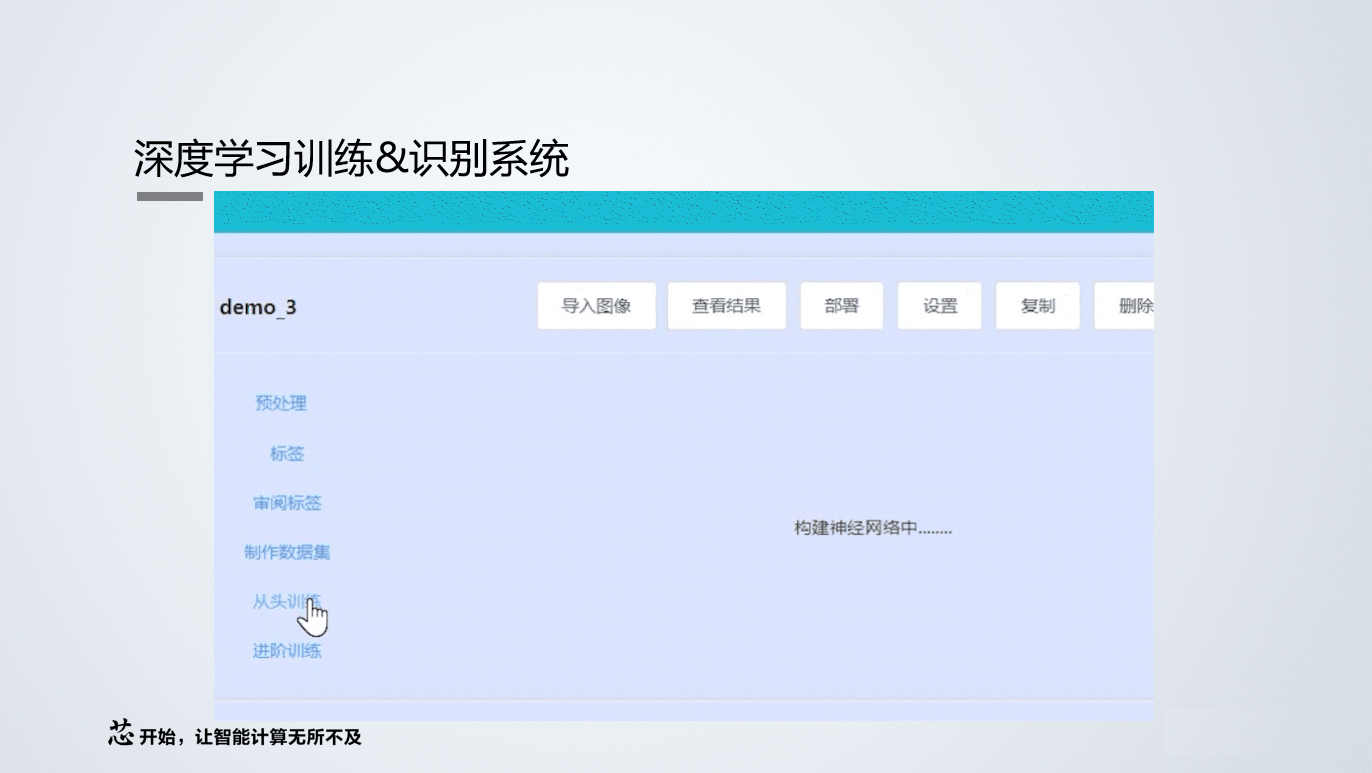Open the 设置 (Settings) button
Image resolution: width=1372 pixels, height=773 pixels.
939,306
